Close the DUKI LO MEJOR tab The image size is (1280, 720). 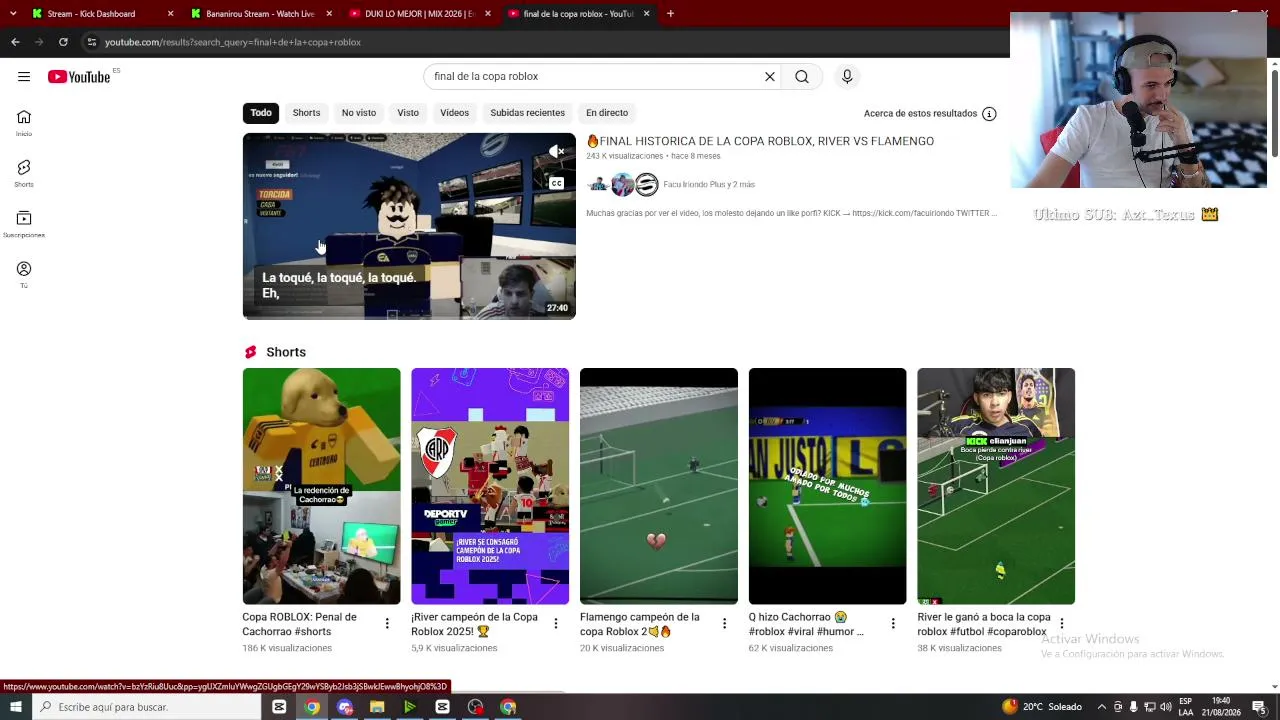pyautogui.click(x=488, y=14)
